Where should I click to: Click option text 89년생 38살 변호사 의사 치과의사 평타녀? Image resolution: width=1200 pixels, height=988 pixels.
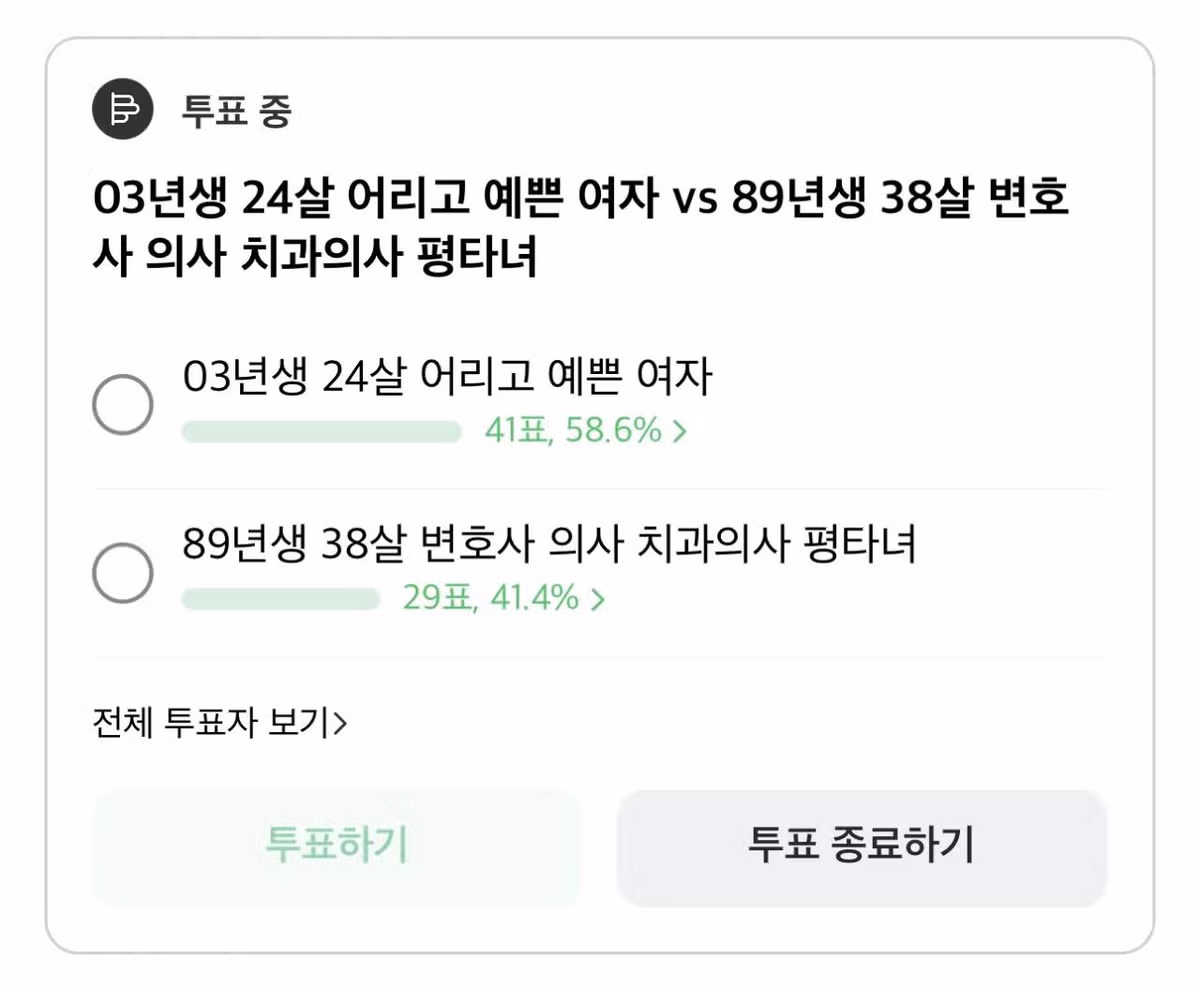tap(549, 546)
